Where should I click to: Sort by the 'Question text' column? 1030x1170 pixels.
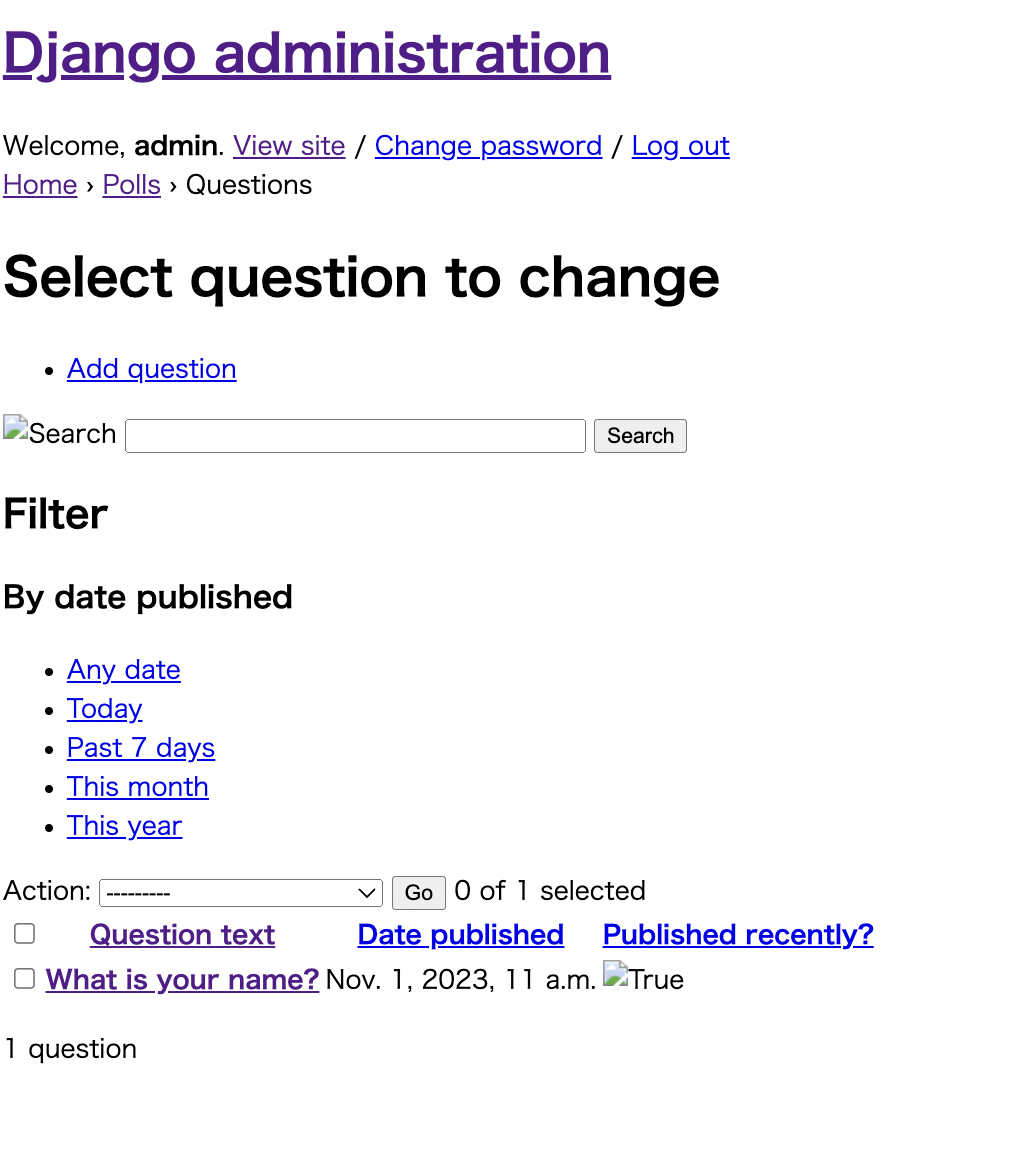tap(182, 934)
